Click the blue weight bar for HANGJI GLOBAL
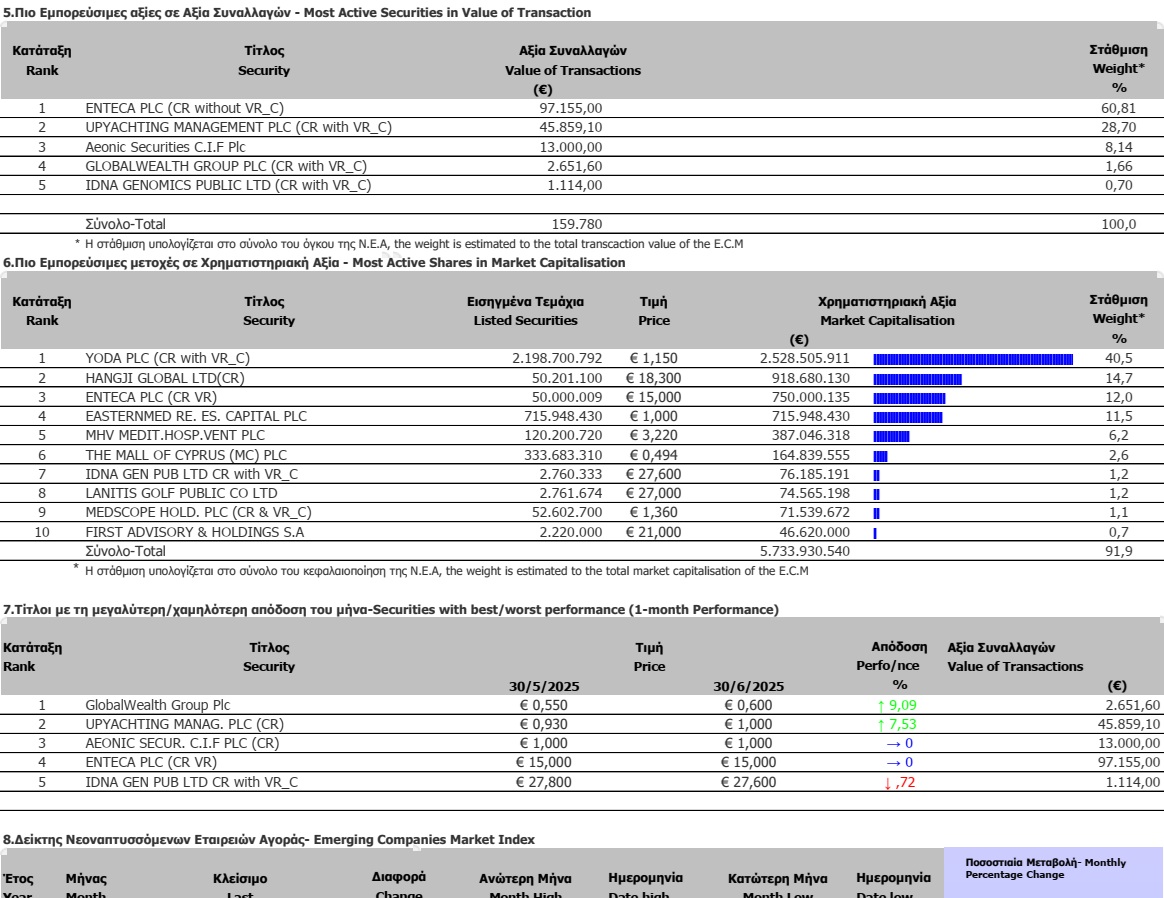1164x898 pixels. point(918,380)
